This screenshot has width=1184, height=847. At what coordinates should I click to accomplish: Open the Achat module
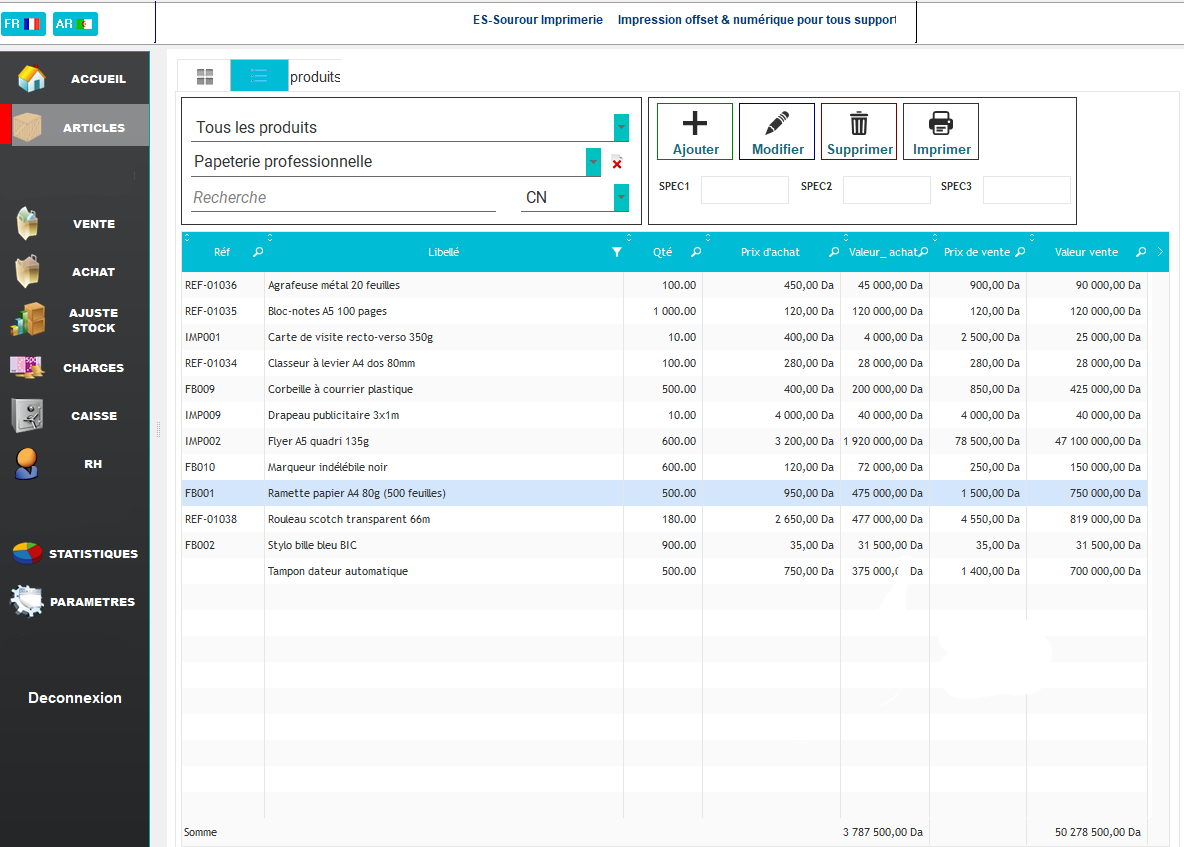(x=93, y=271)
